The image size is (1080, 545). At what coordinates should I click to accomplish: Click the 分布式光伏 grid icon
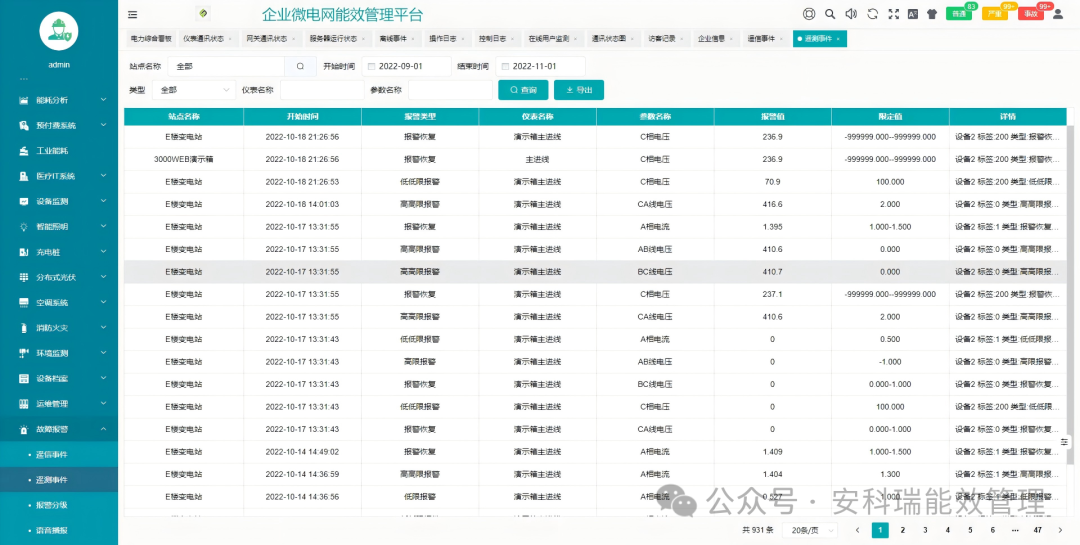click(x=23, y=277)
